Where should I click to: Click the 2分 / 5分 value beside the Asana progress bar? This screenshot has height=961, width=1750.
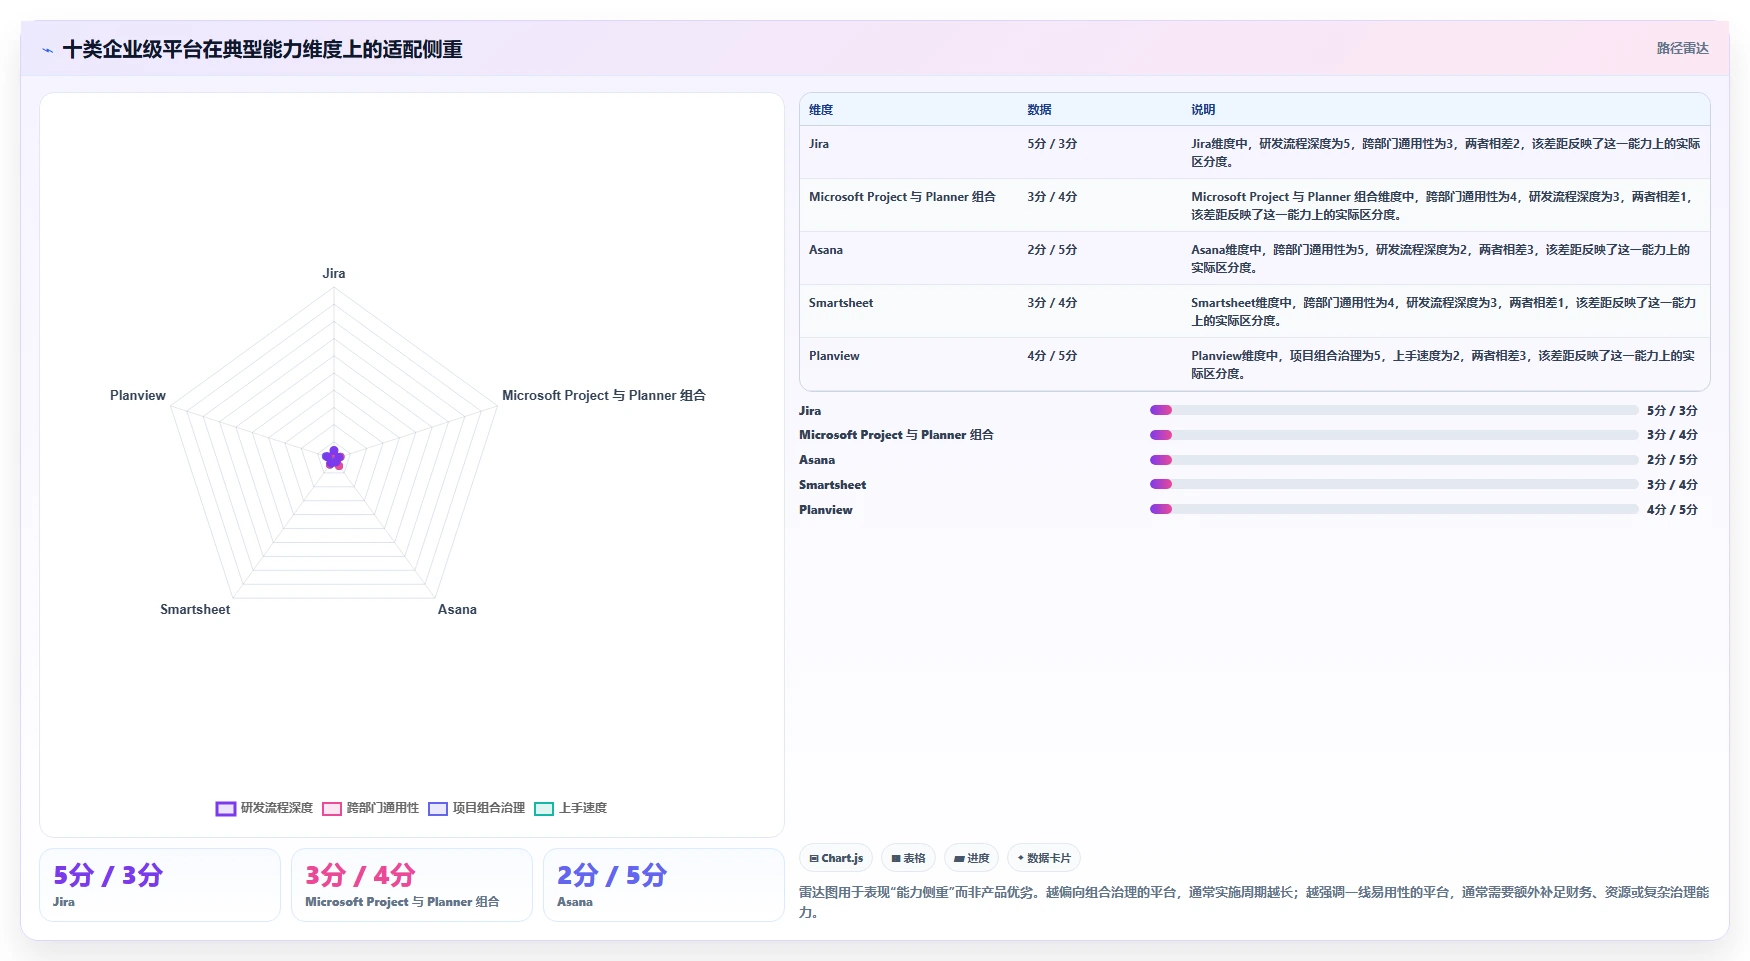point(1672,460)
